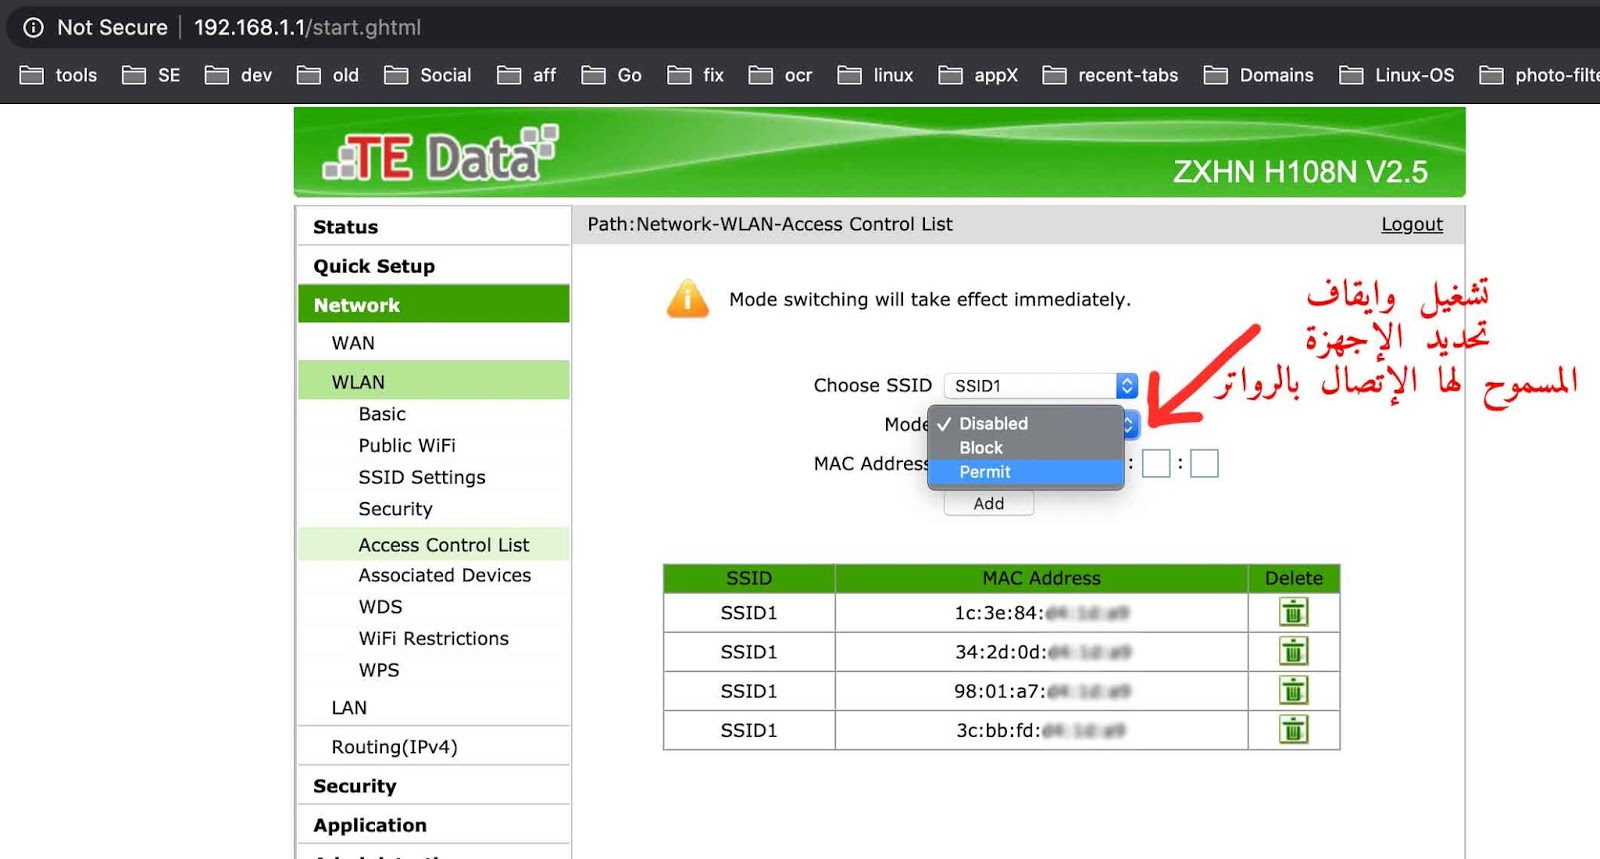Delete the 1c:3e:84 MAC address entry
1600x859 pixels.
[x=1293, y=612]
